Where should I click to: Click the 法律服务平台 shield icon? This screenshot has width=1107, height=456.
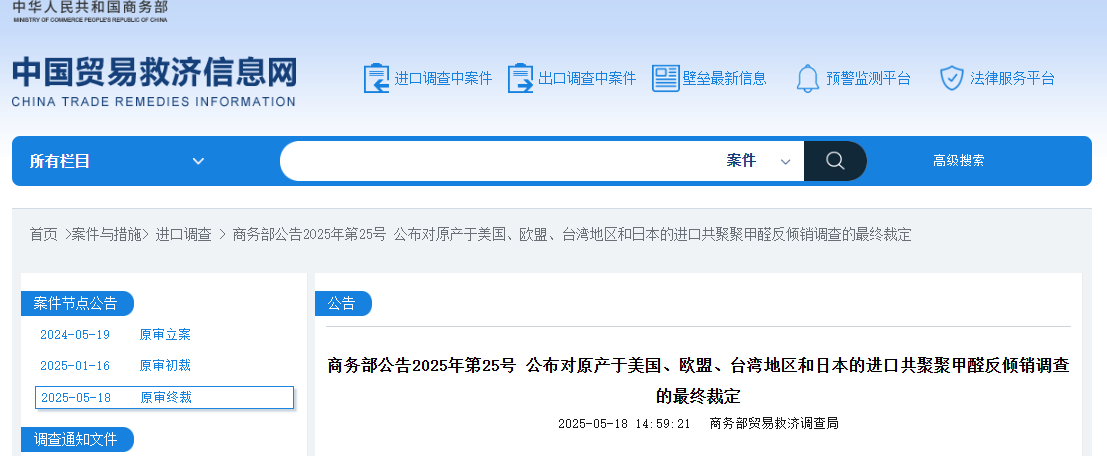952,78
